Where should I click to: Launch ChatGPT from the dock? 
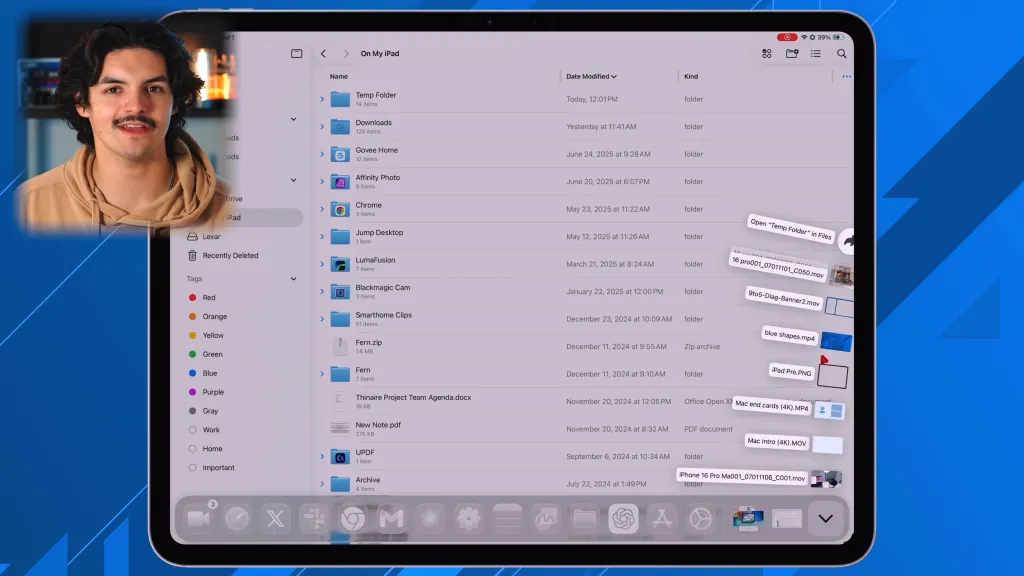624,519
